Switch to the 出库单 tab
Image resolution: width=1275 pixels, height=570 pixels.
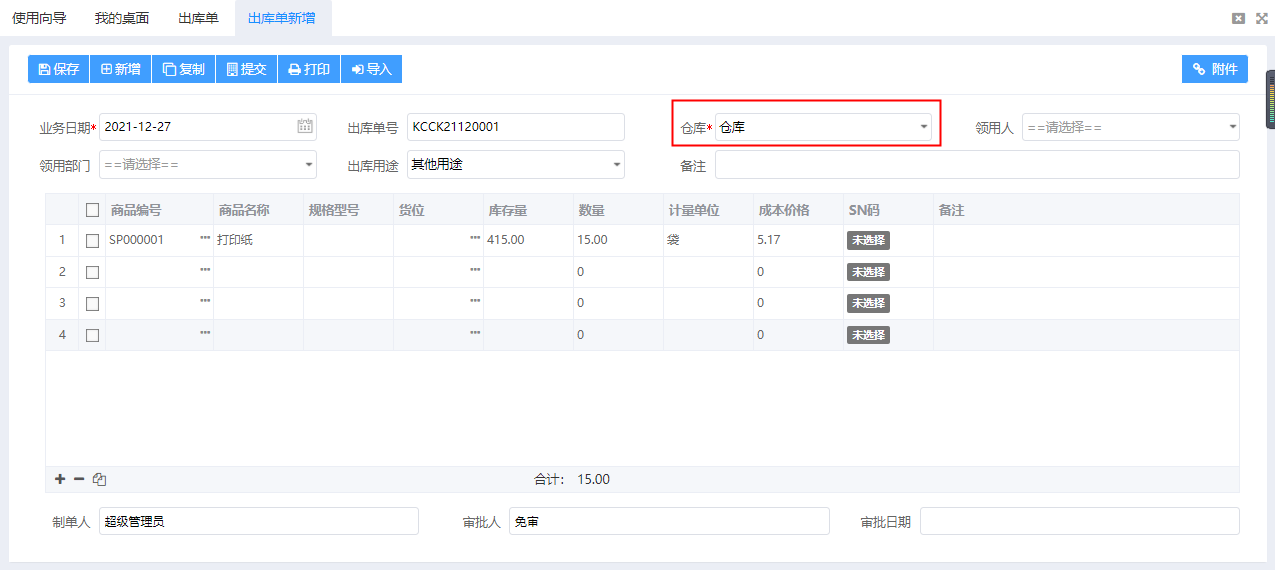198,18
